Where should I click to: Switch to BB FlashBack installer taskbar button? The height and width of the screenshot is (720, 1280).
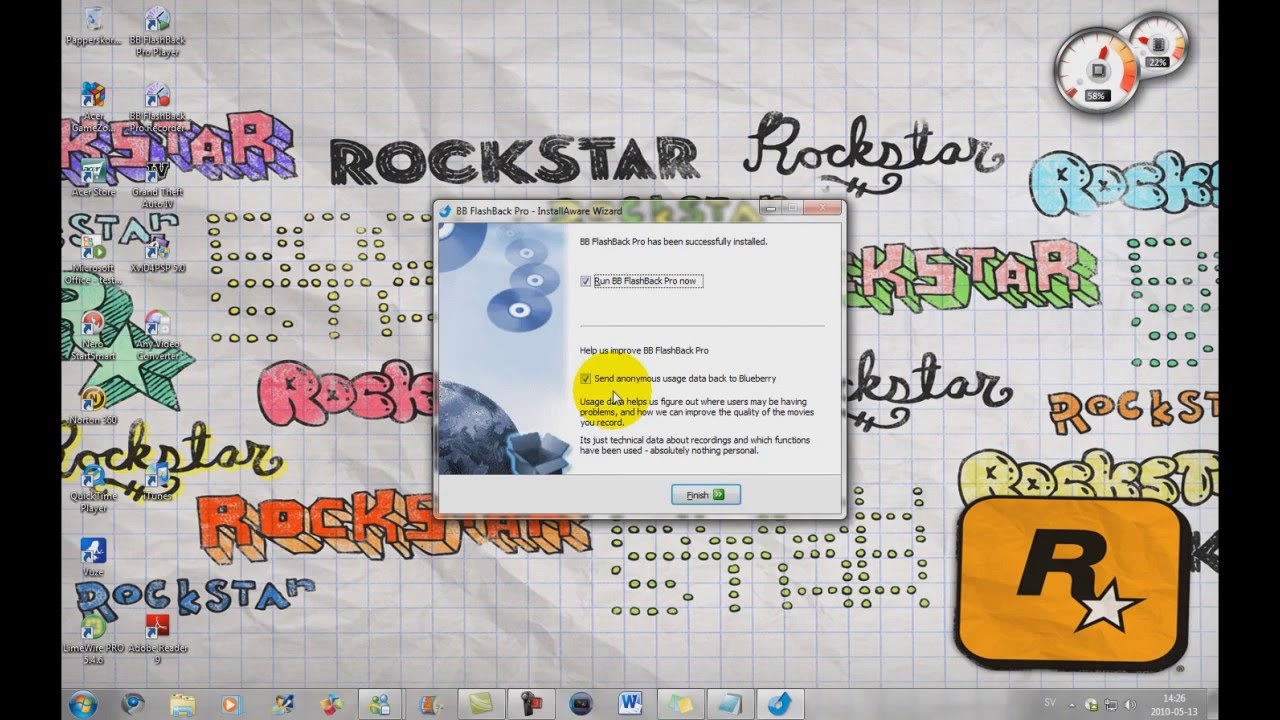(x=780, y=704)
